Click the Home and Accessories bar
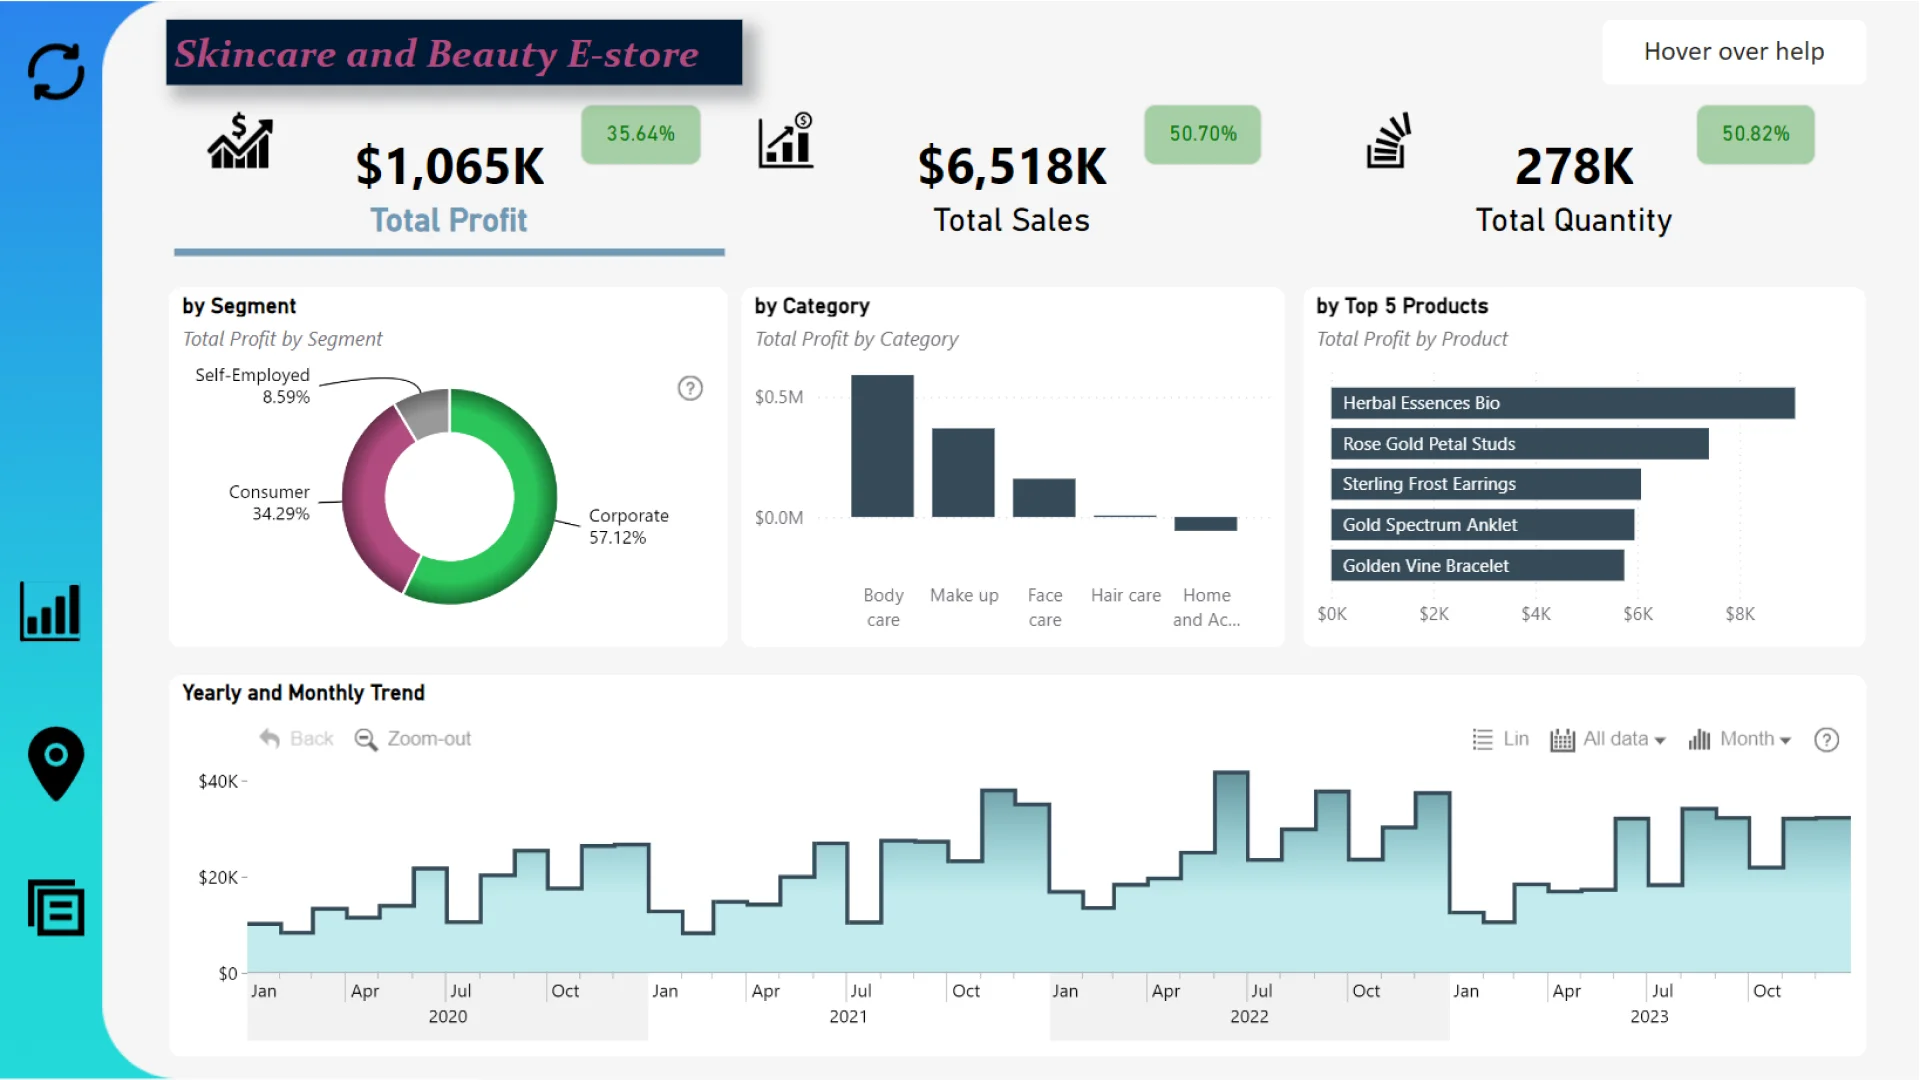1920x1080 pixels. tap(1206, 524)
